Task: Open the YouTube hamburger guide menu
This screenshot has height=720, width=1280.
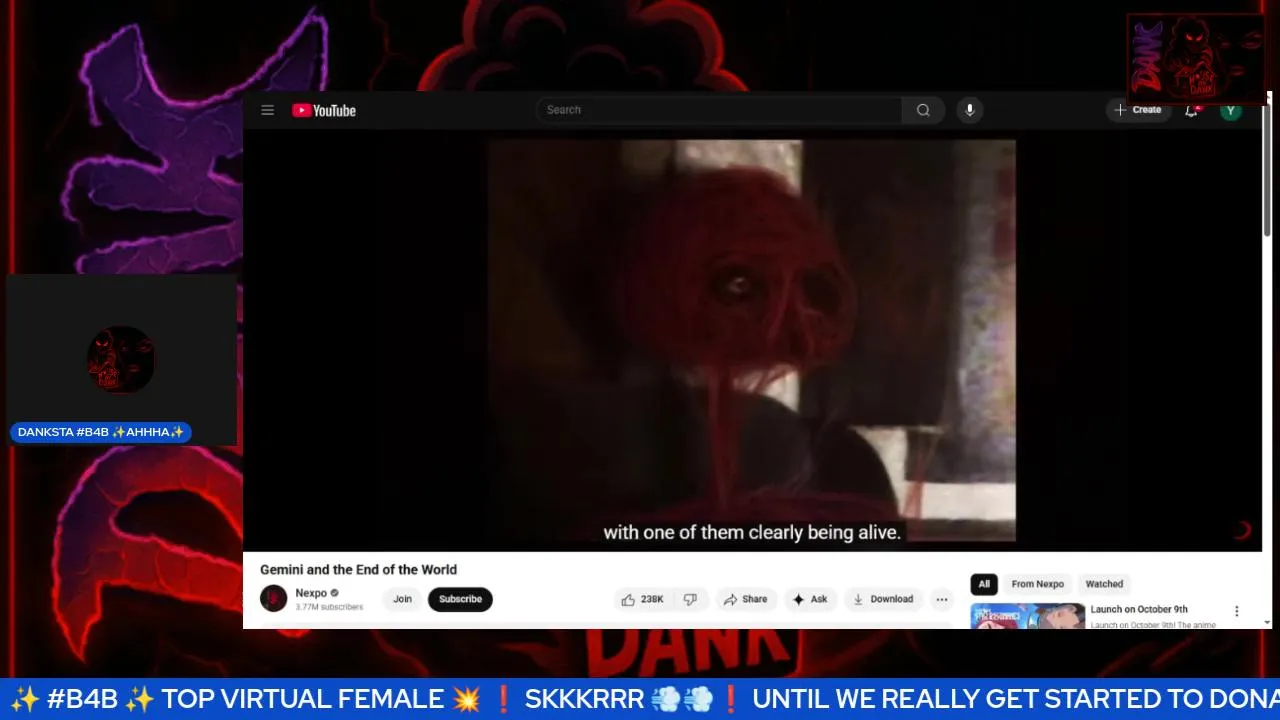Action: coord(267,110)
